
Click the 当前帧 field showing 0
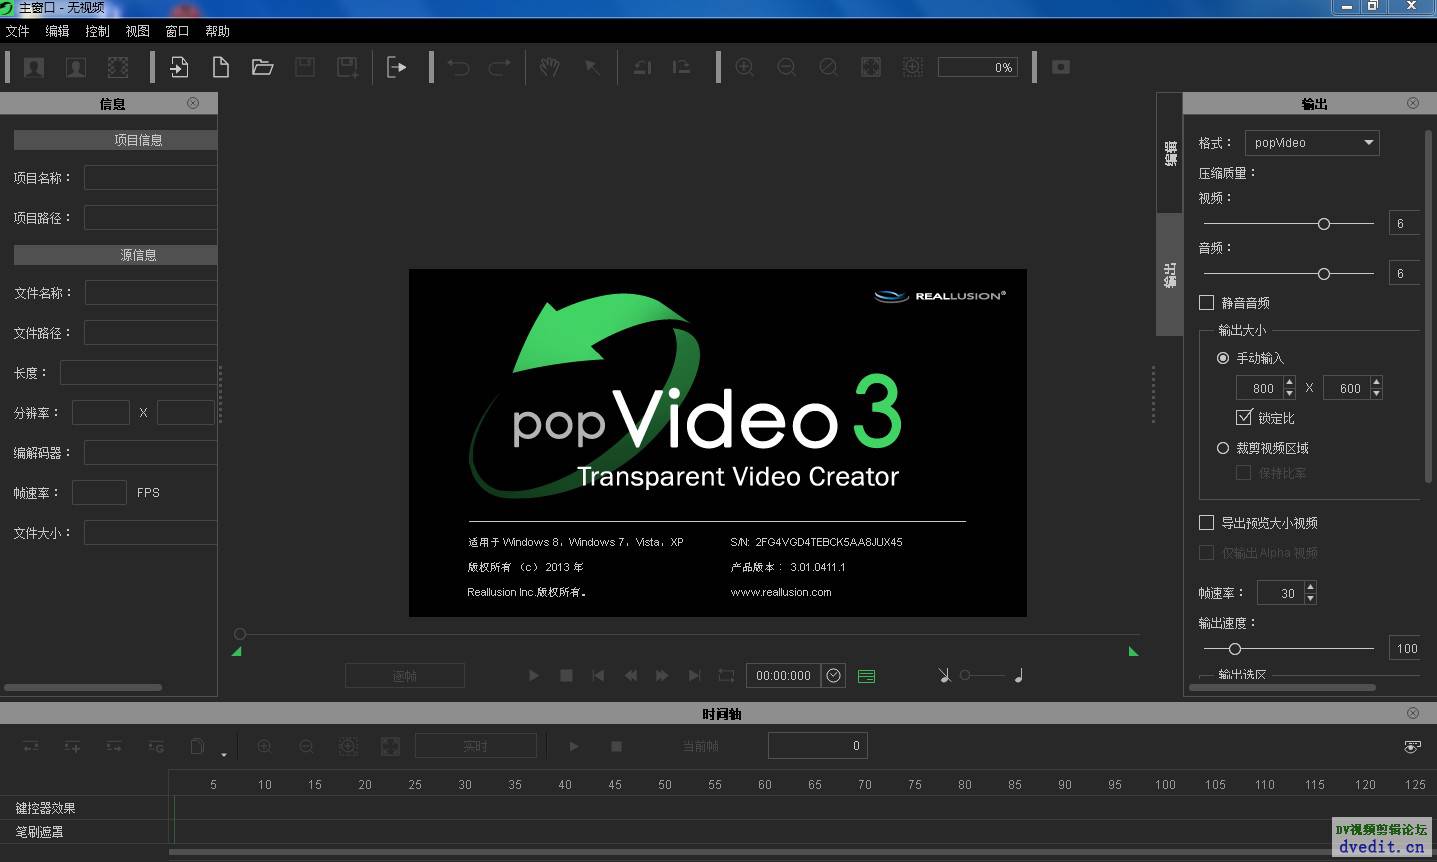click(x=817, y=745)
